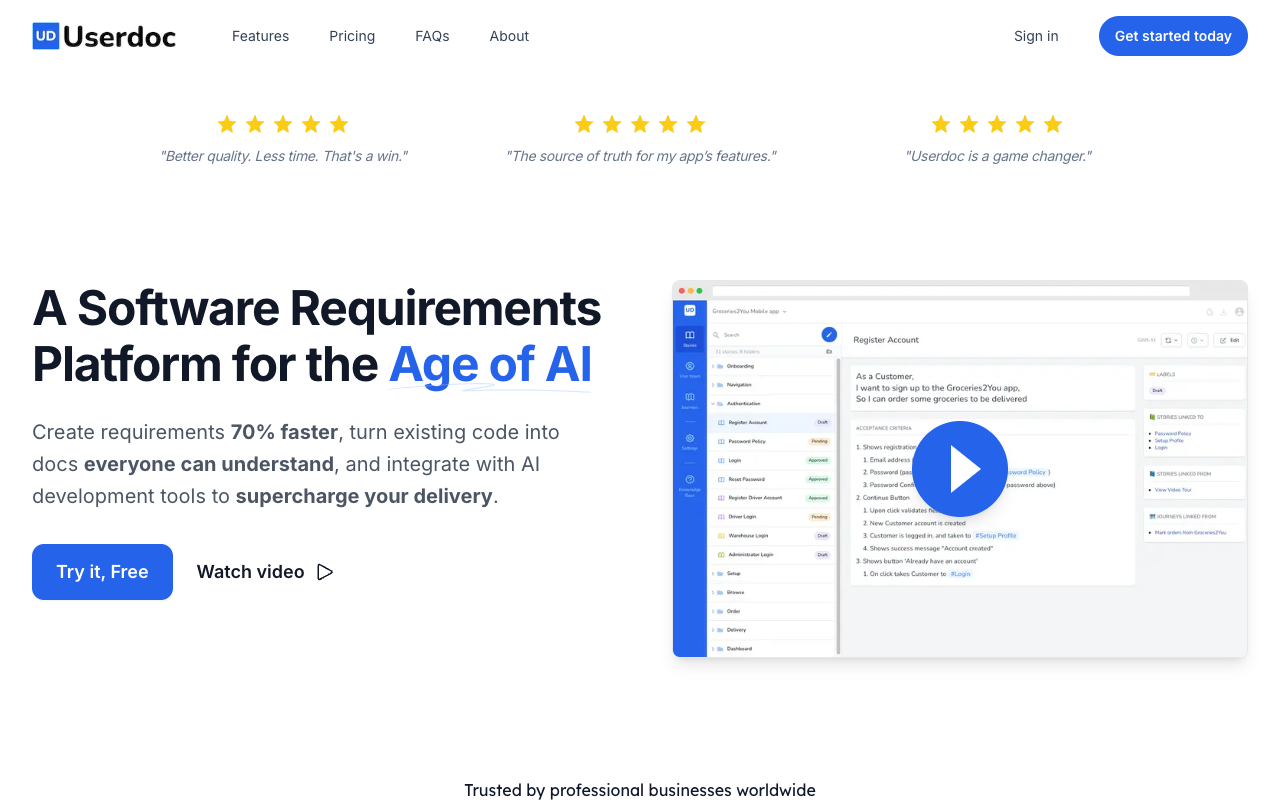
Task: Click the 'supercharge your delivery' bold text
Action: (x=364, y=496)
